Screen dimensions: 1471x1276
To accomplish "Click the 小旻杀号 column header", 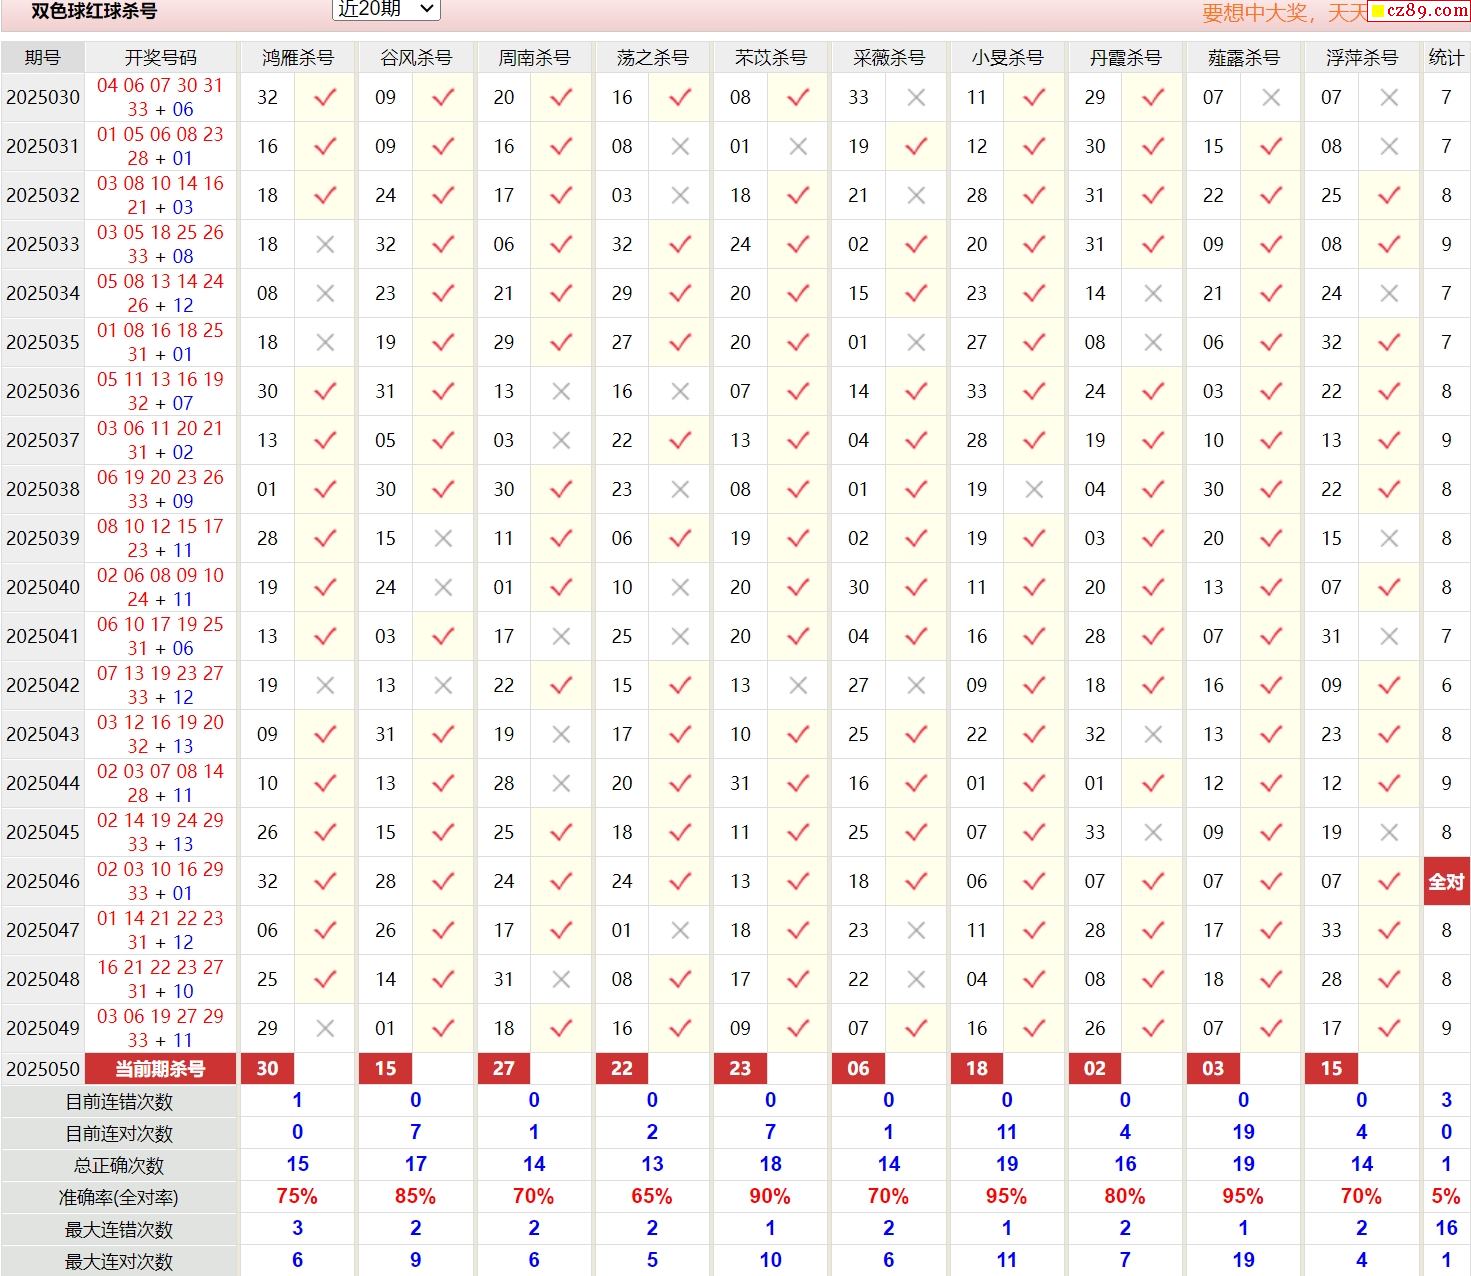I will click(1007, 58).
